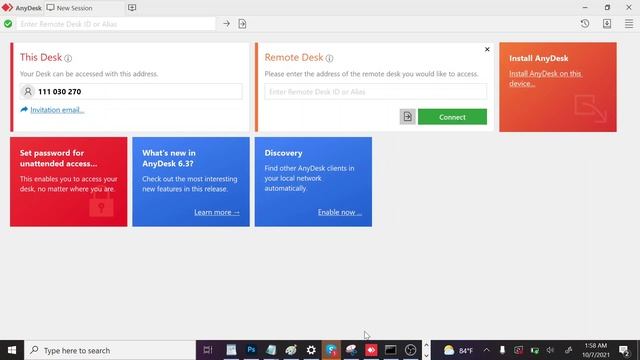This screenshot has width=640, height=360.
Task: Open the orange-highlighted taskbar app icon
Action: (331, 350)
